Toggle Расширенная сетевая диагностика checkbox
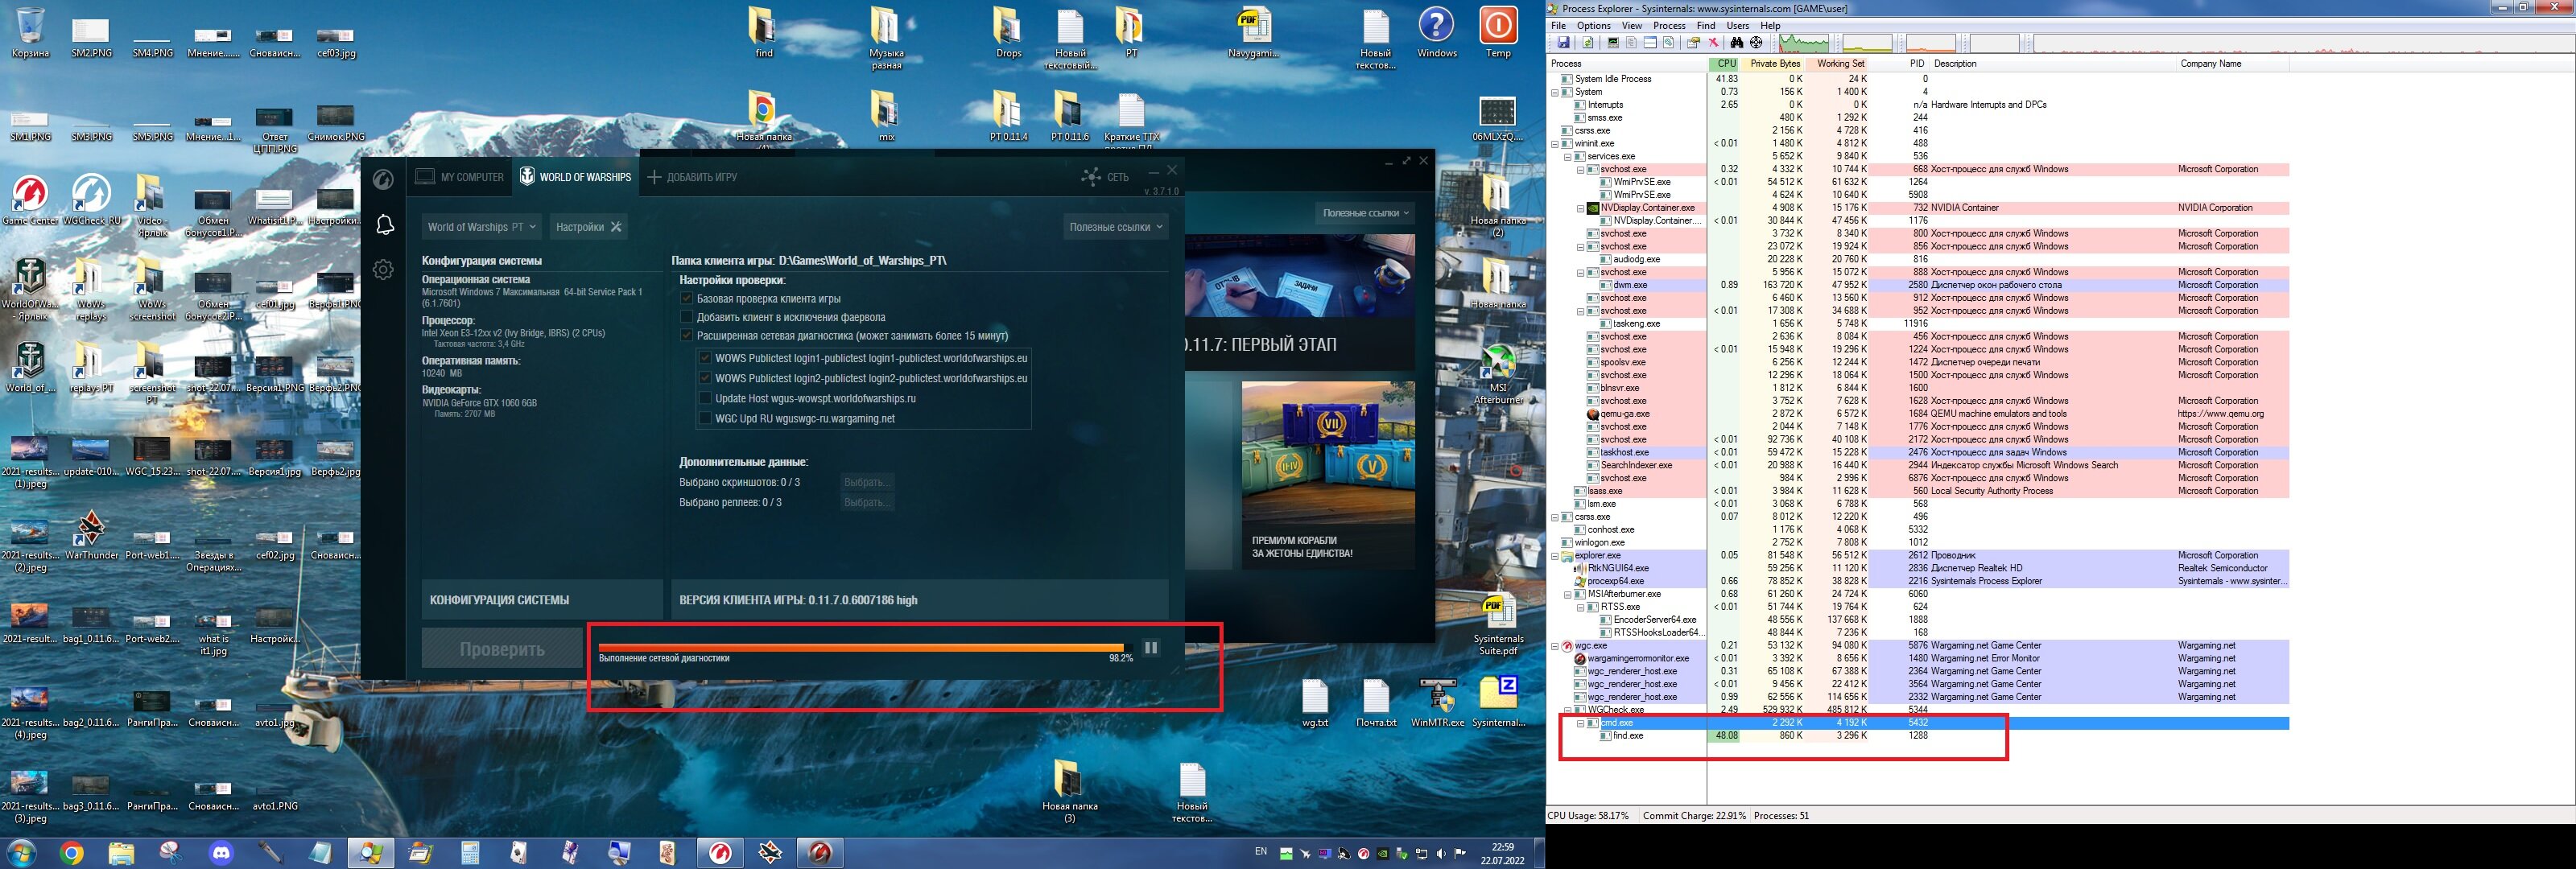 pyautogui.click(x=687, y=335)
